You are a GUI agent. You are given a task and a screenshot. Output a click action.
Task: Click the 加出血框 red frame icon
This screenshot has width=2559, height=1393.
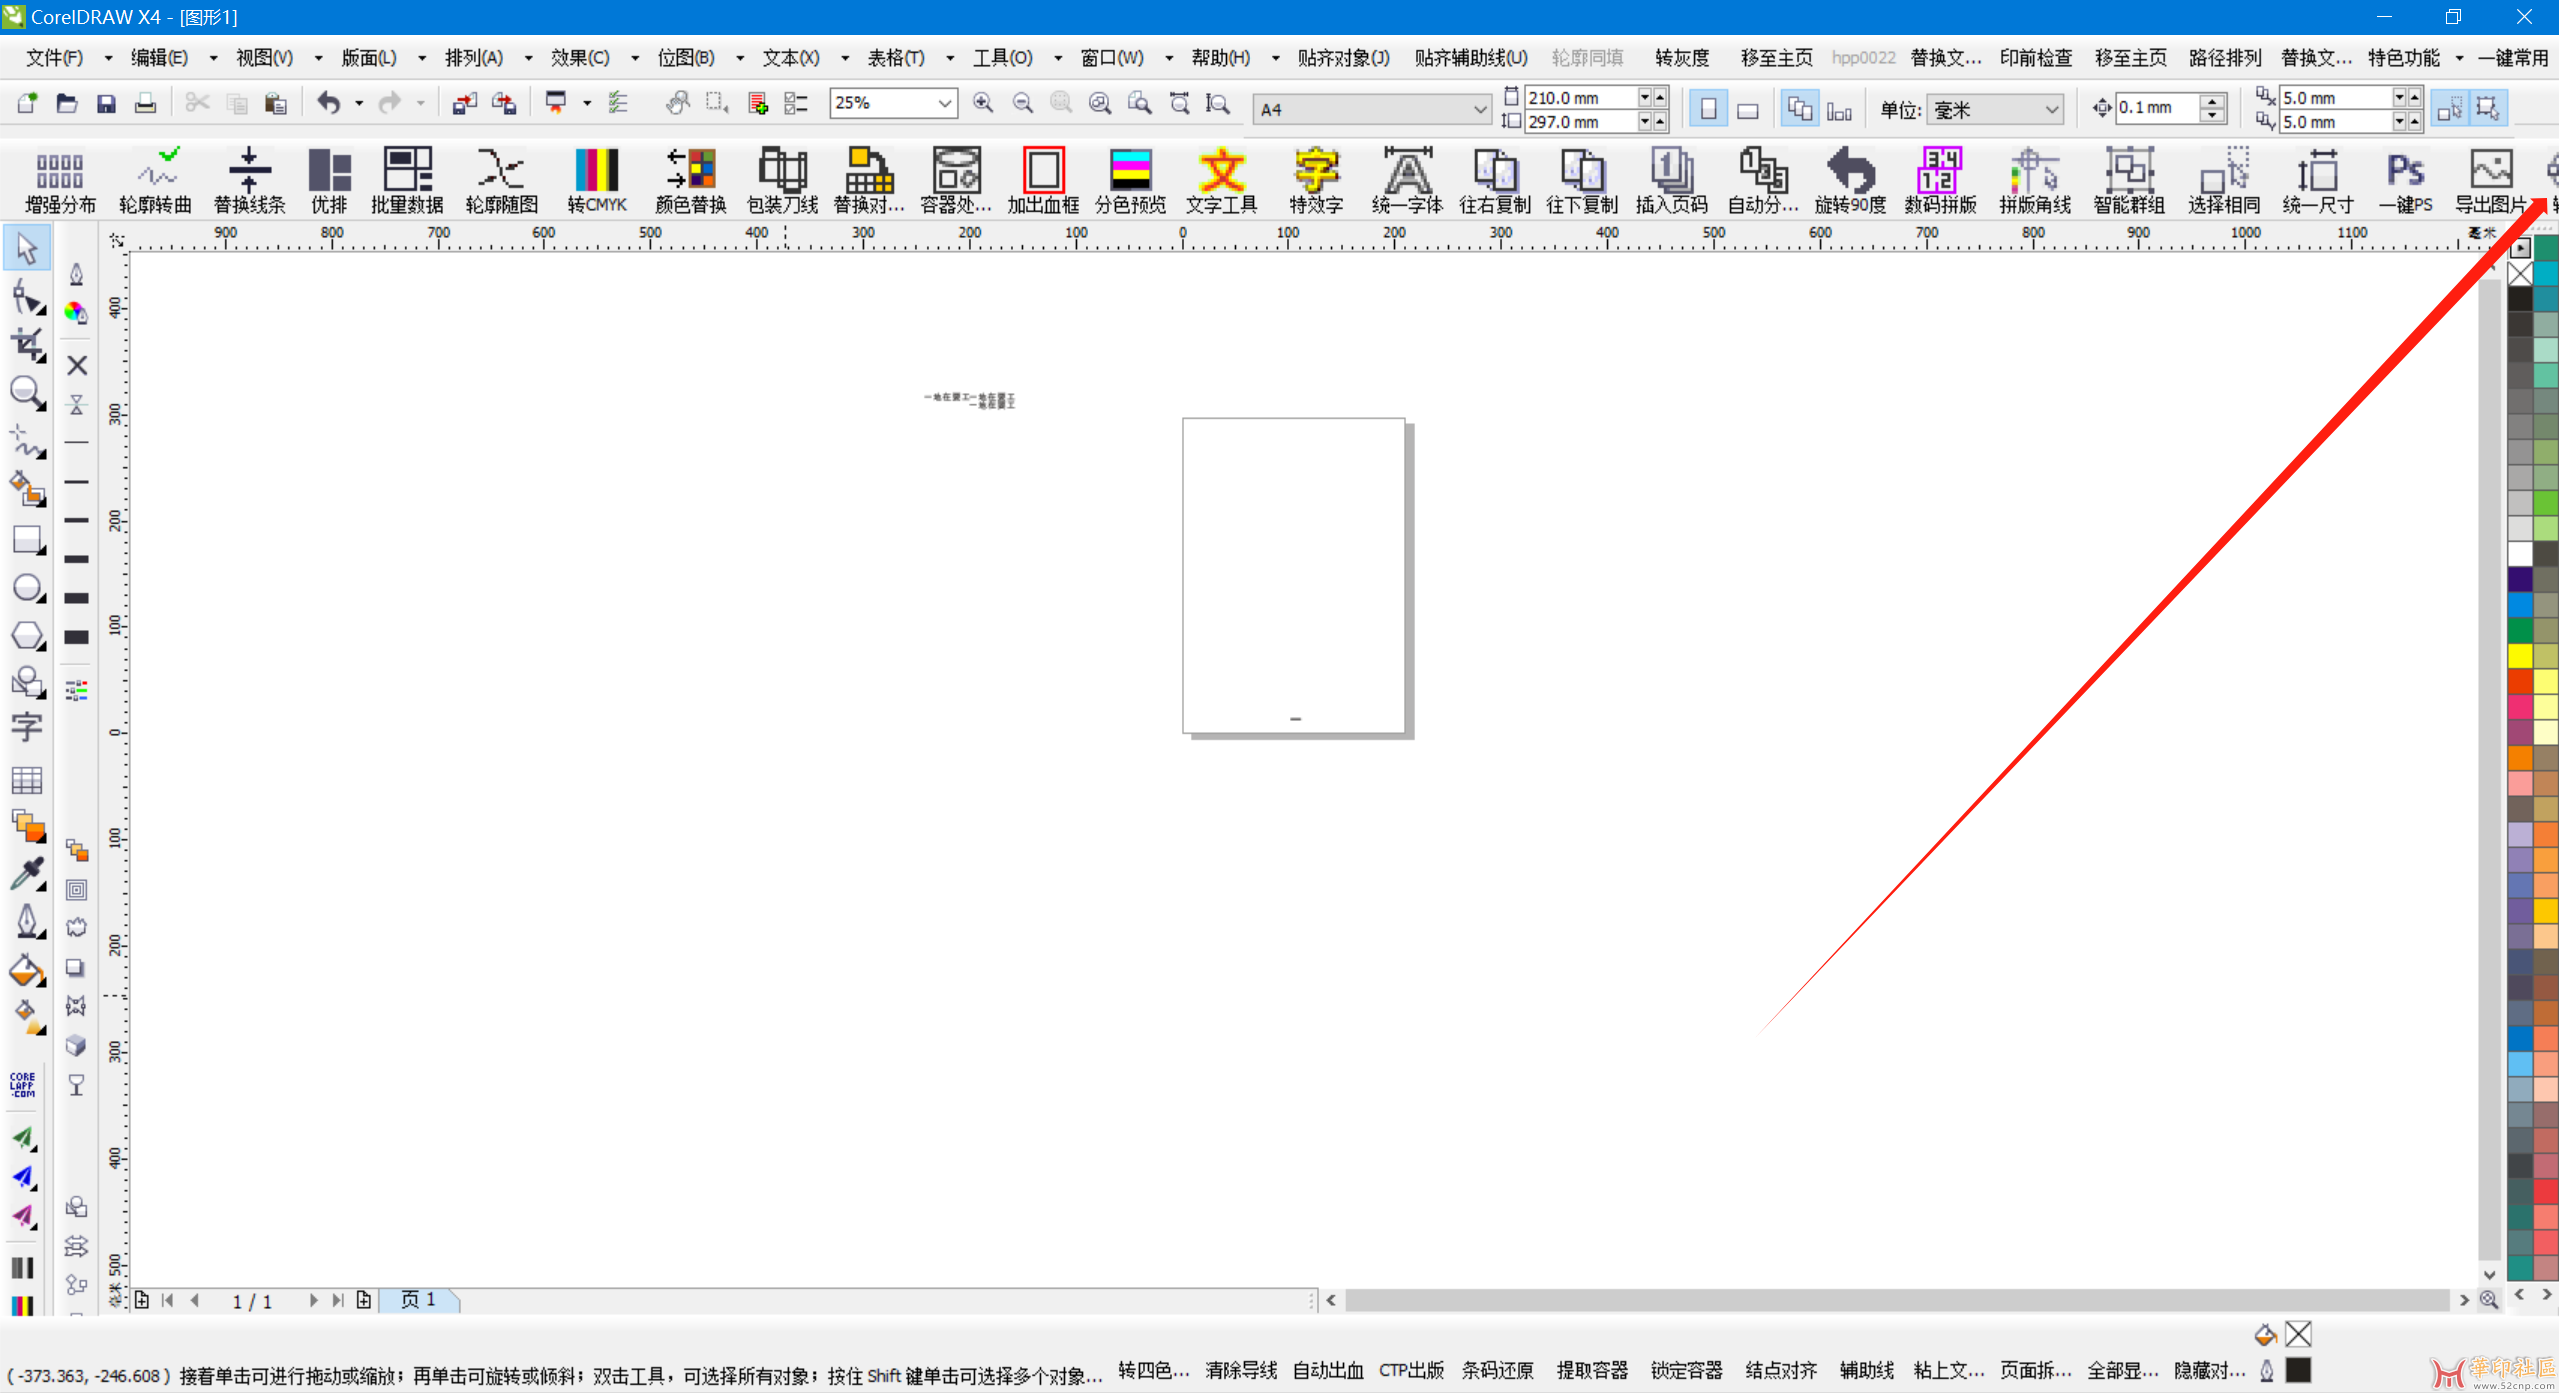click(x=1043, y=180)
